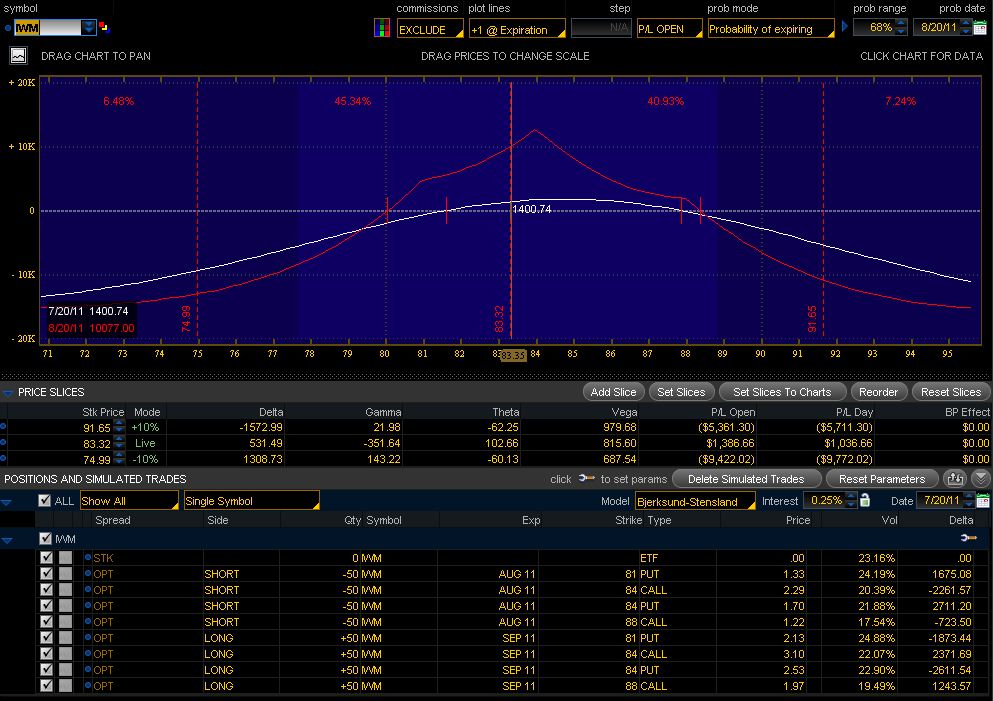Viewport: 993px width, 701px height.
Task: Uncheck the AUG 11 84 PUT checkbox
Action: click(x=46, y=605)
